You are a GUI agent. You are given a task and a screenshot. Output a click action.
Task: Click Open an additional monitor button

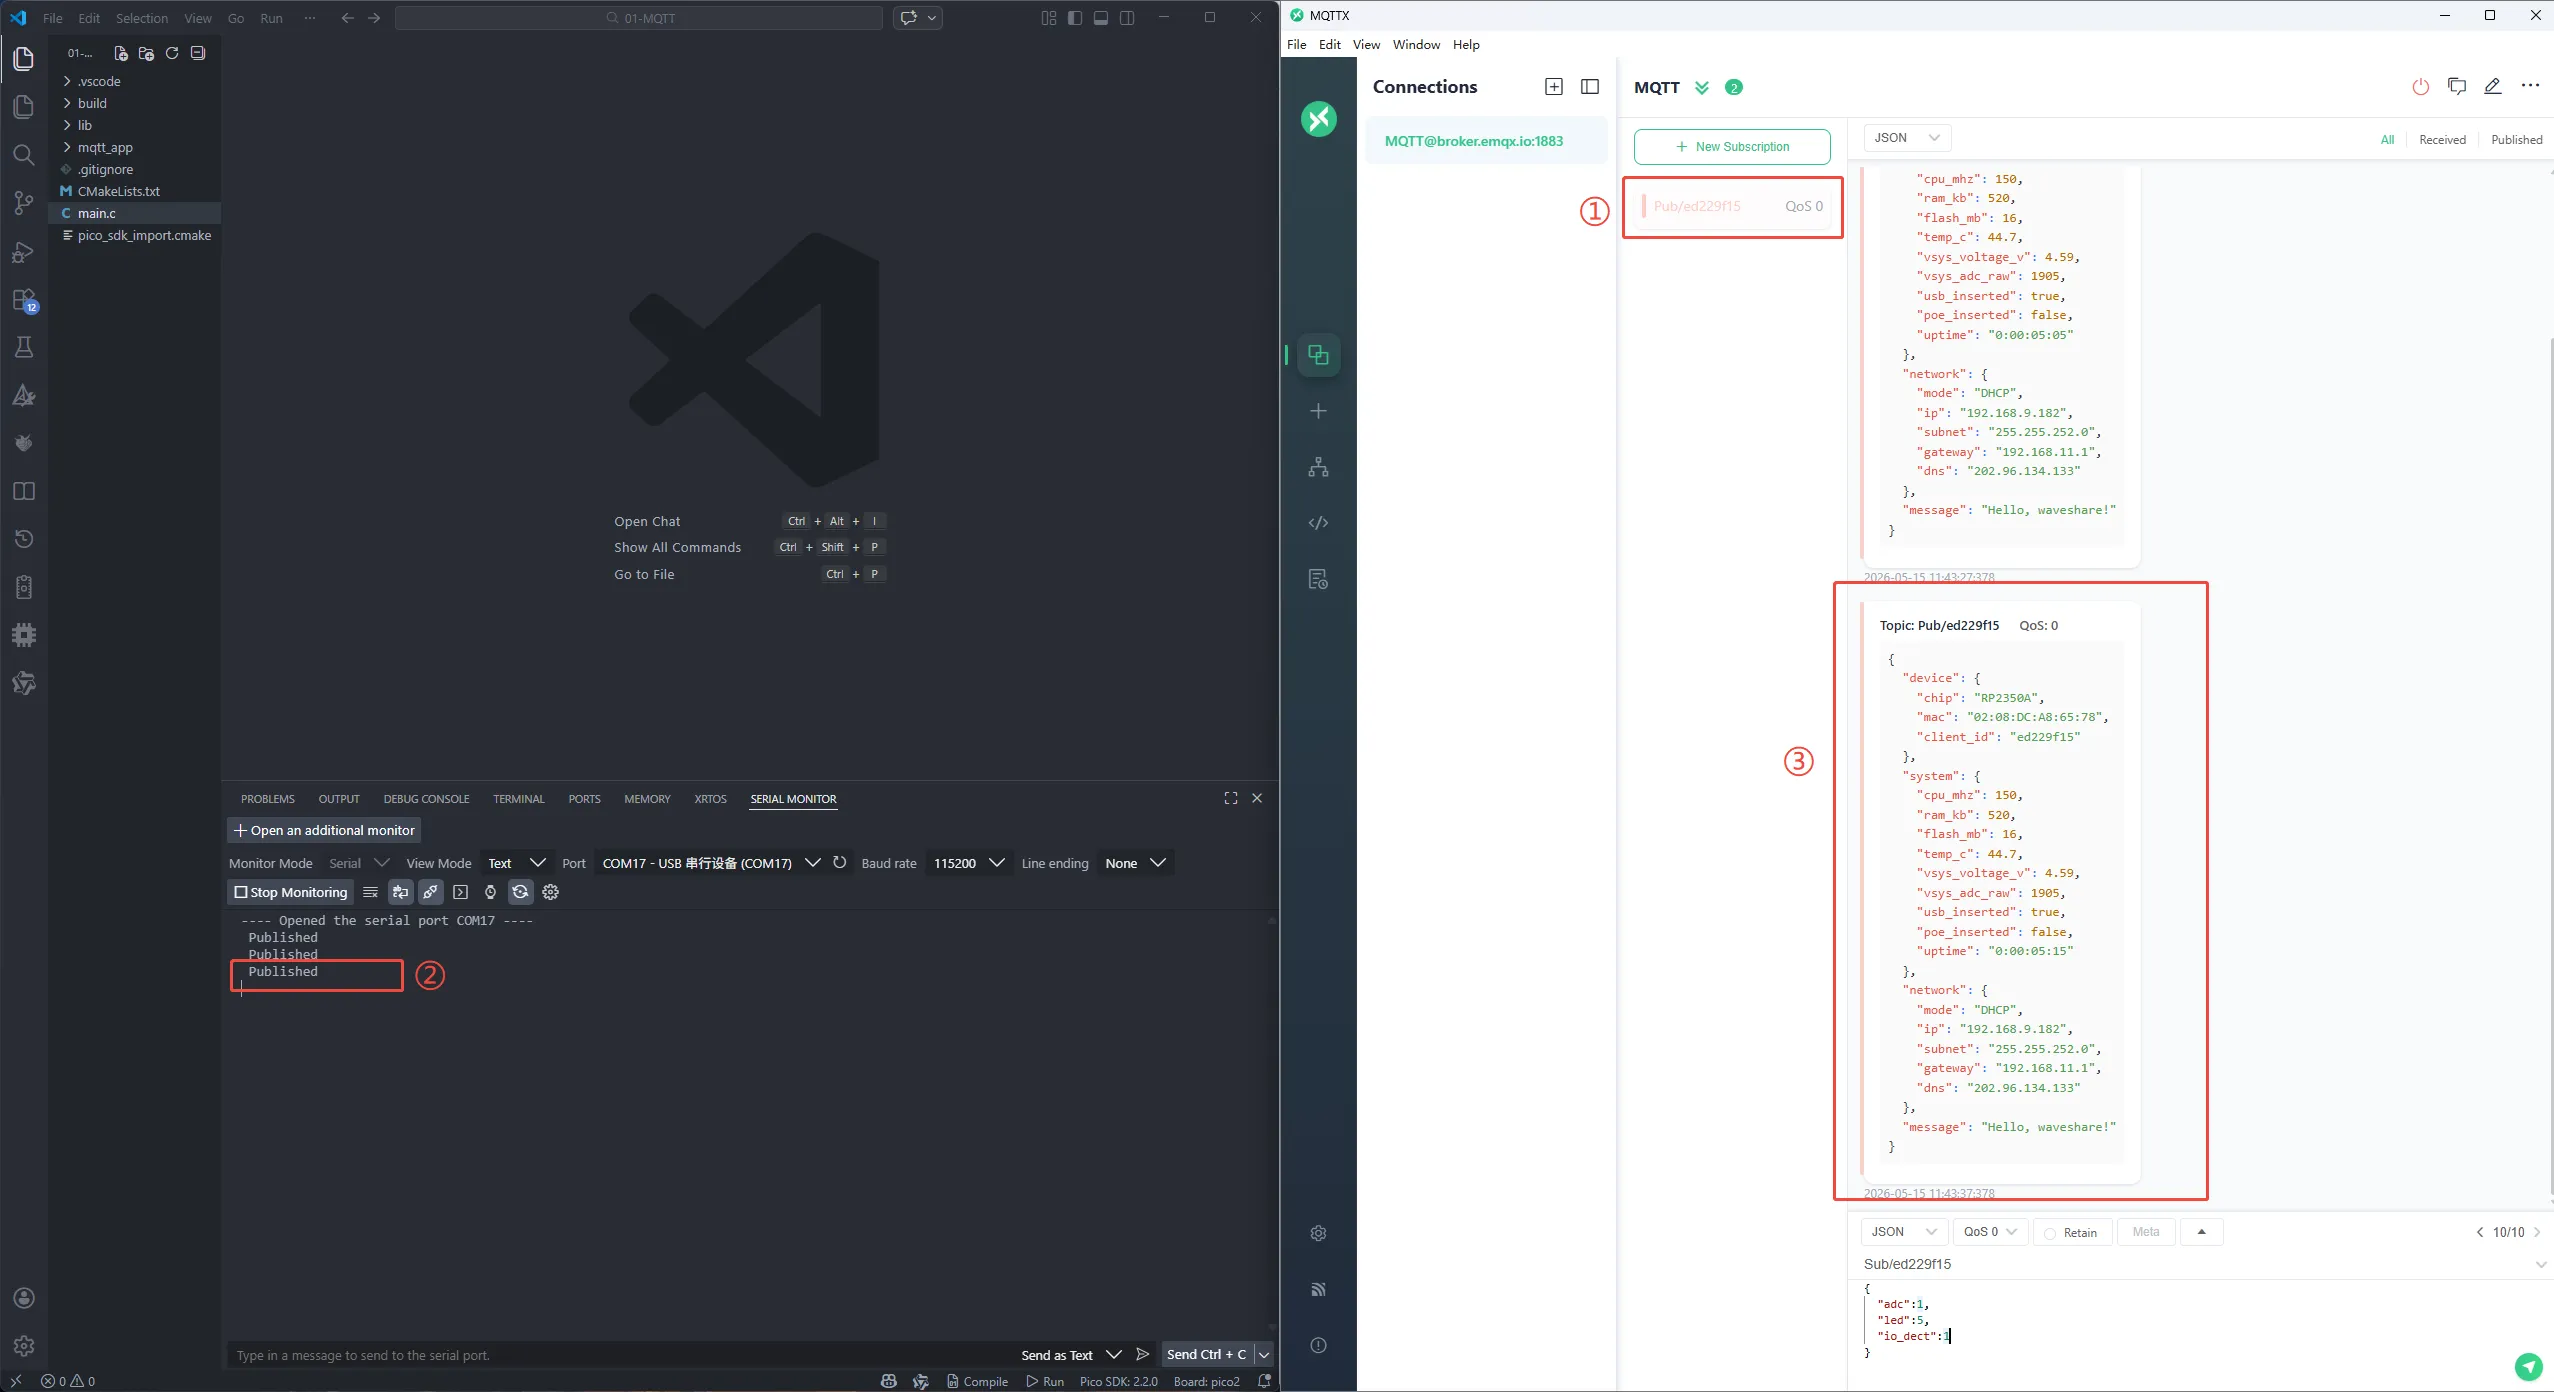[x=324, y=830]
